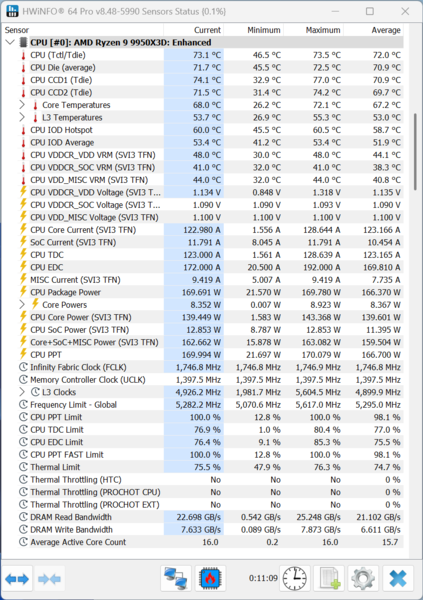Viewport: 423px width, 600px height.
Task: Click the expand-view double arrows icon
Action: click(17, 579)
